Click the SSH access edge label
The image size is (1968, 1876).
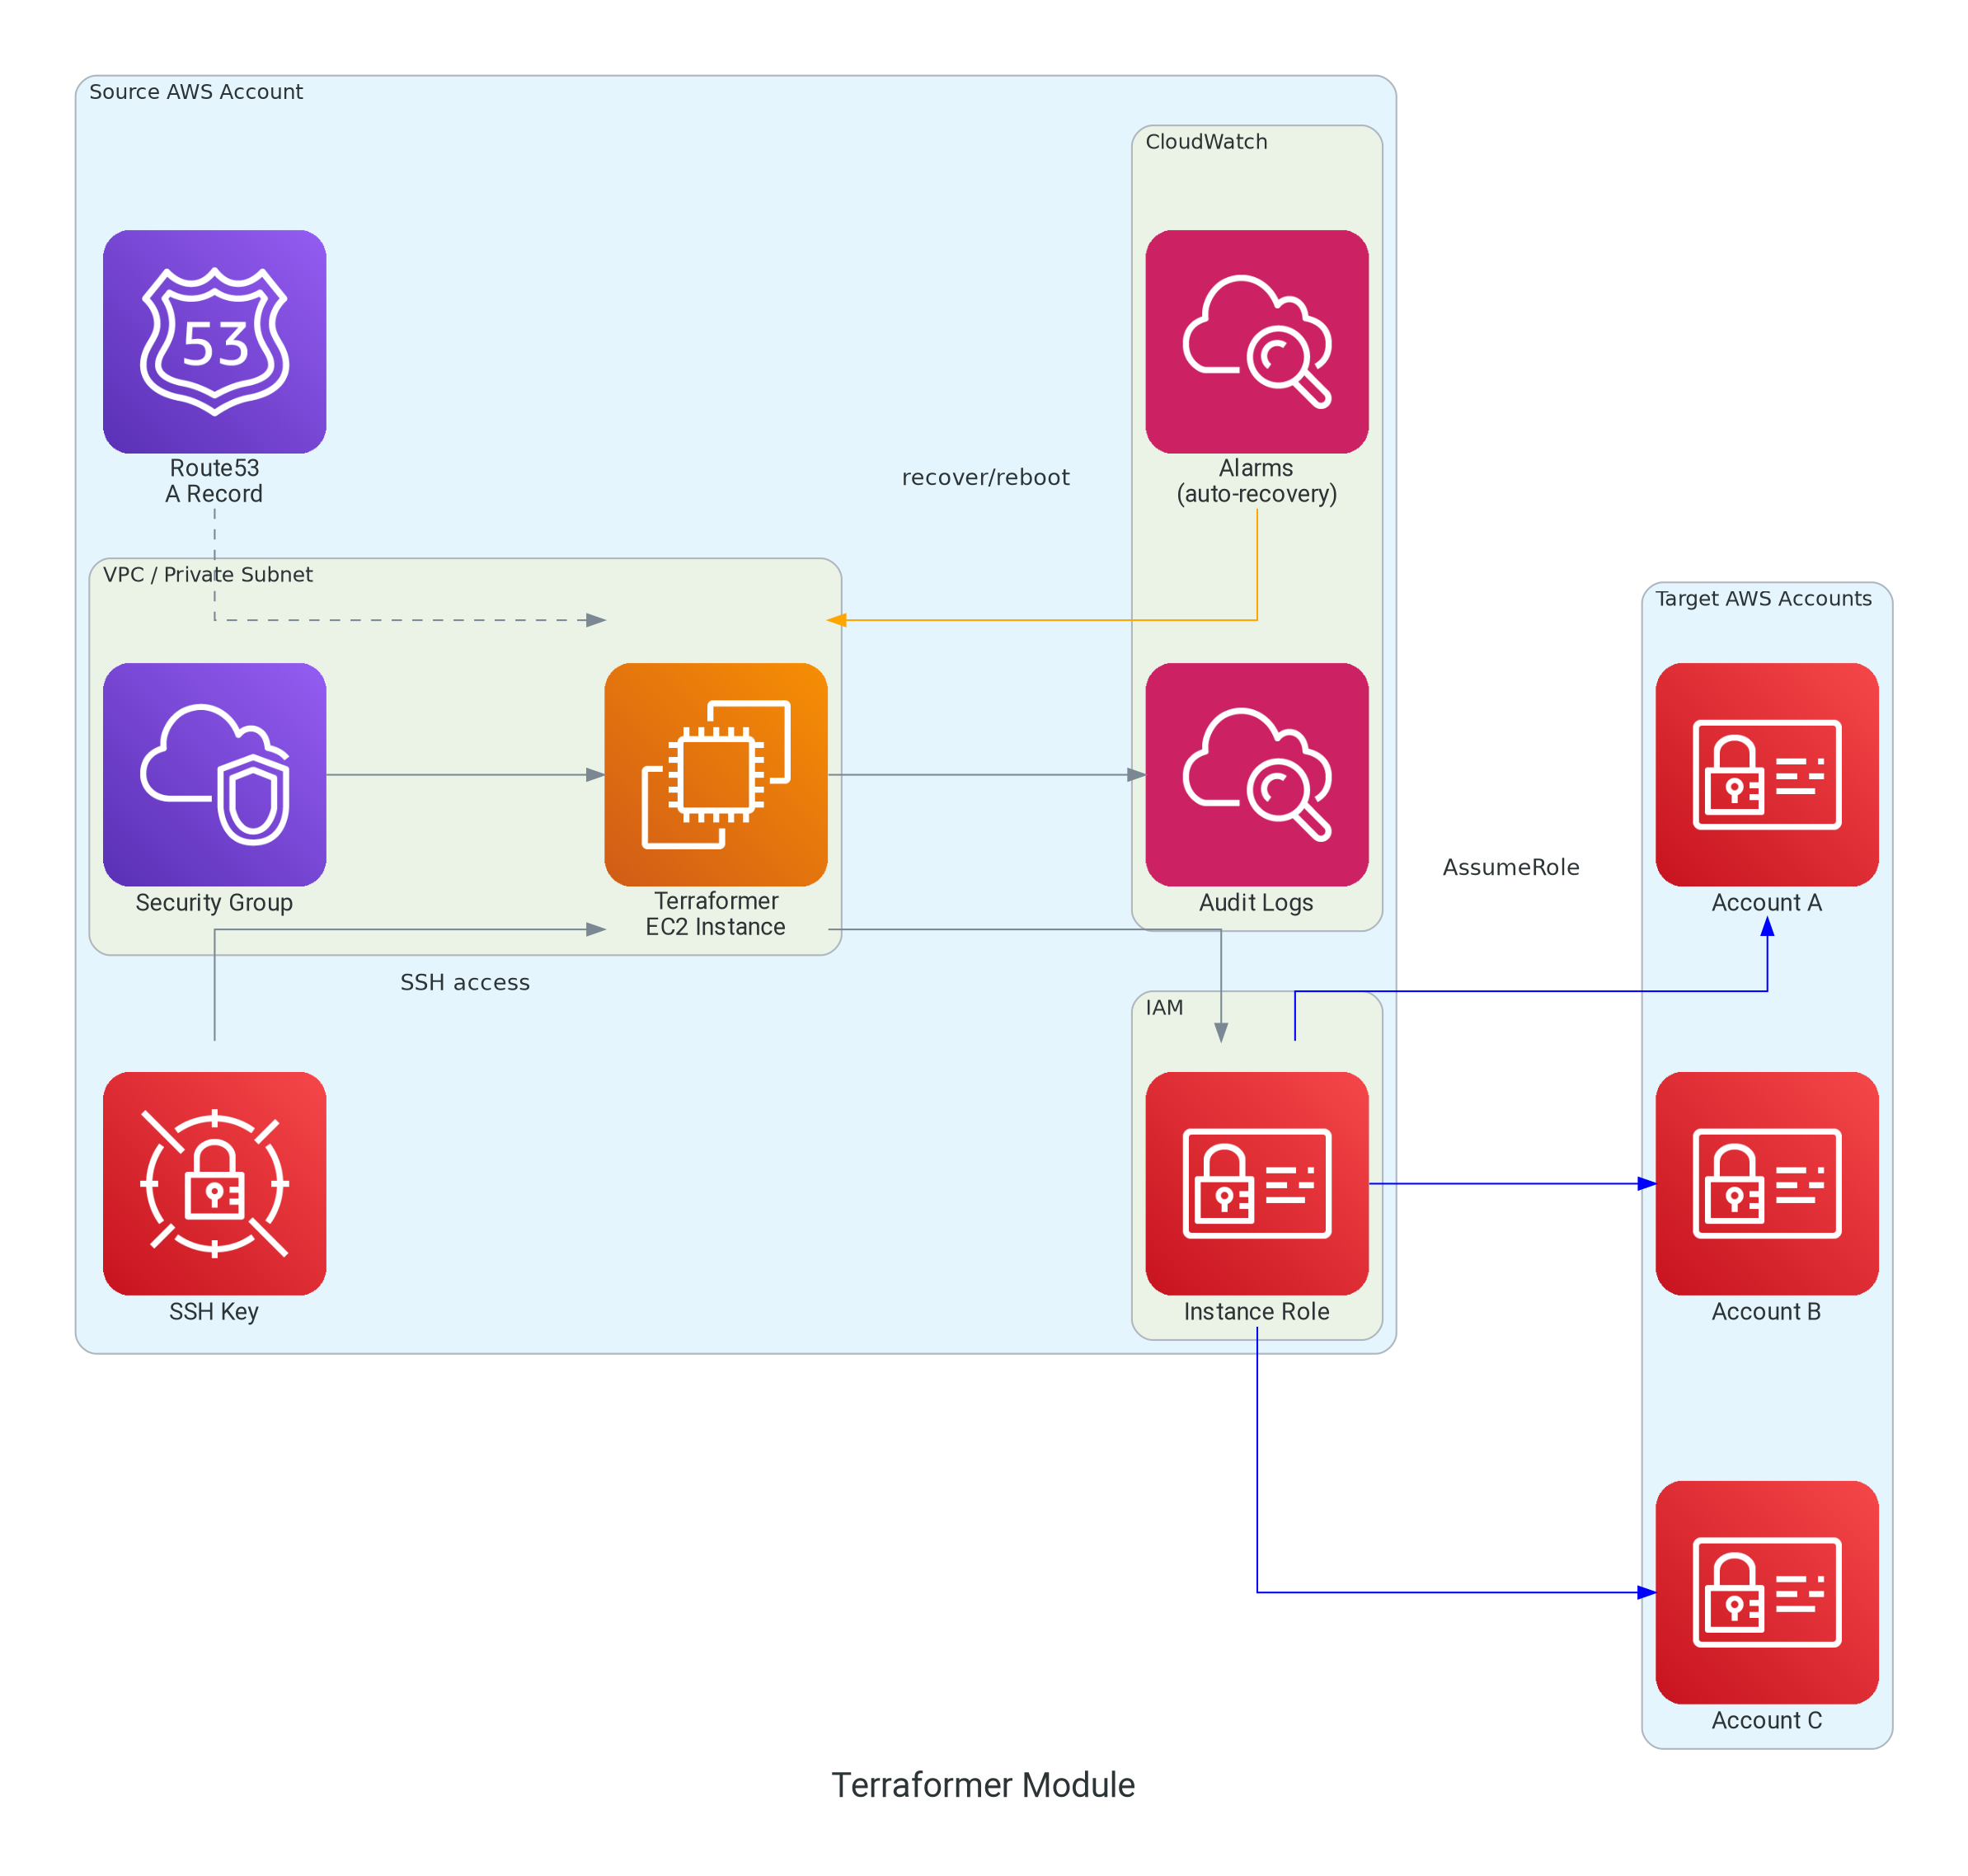465,983
